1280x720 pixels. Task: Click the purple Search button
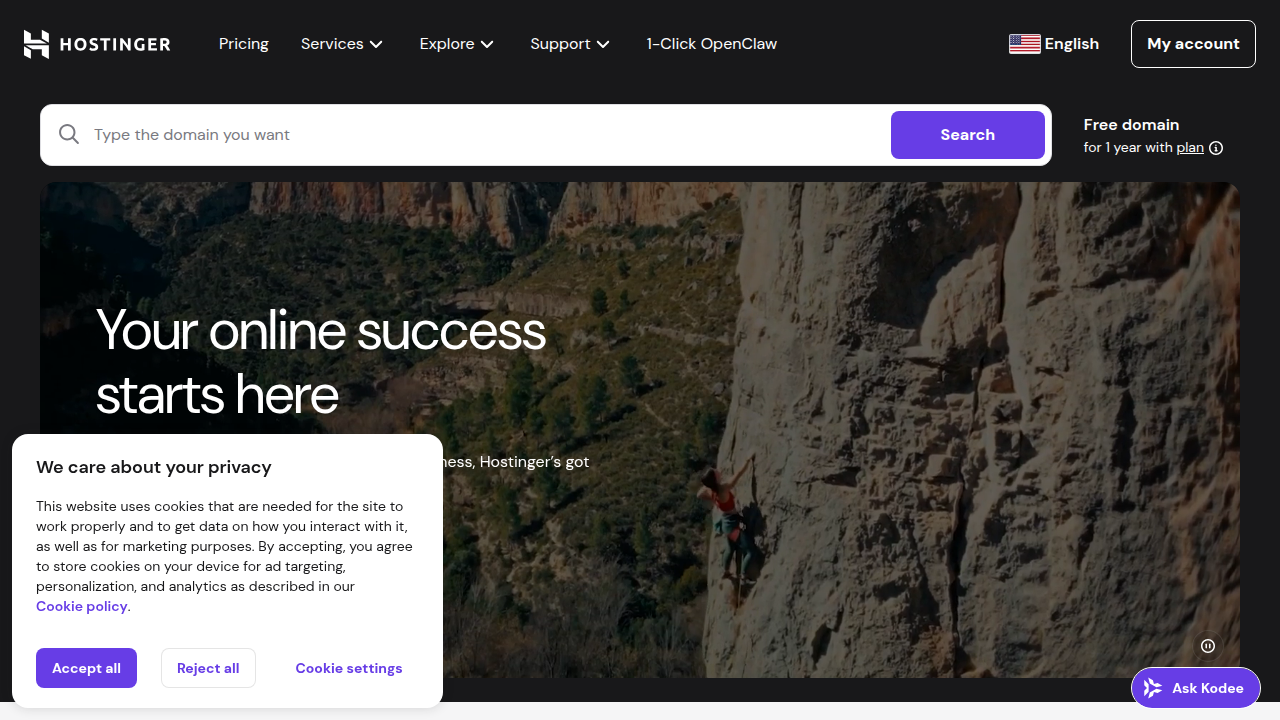968,135
